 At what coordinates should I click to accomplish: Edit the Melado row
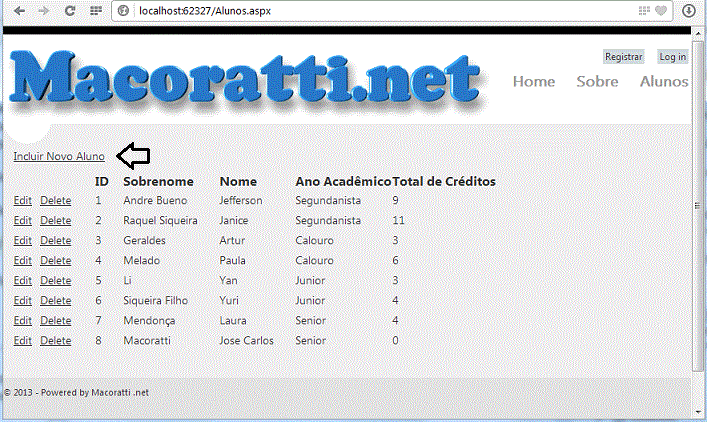point(23,261)
